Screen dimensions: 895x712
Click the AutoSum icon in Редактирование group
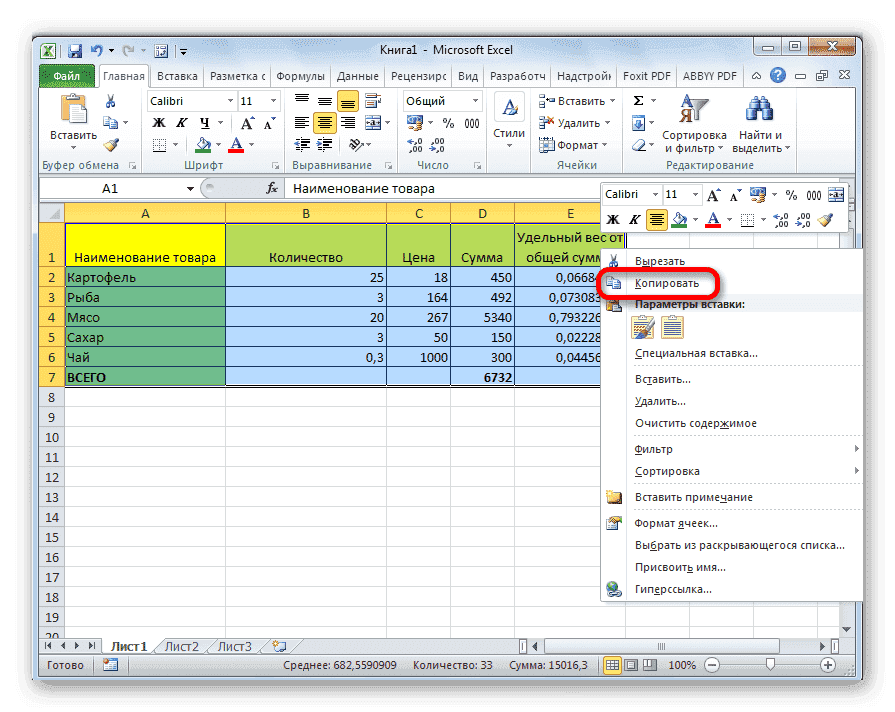[637, 100]
